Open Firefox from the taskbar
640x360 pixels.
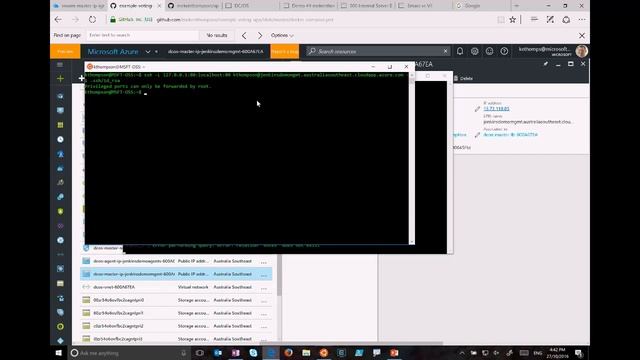(289, 353)
